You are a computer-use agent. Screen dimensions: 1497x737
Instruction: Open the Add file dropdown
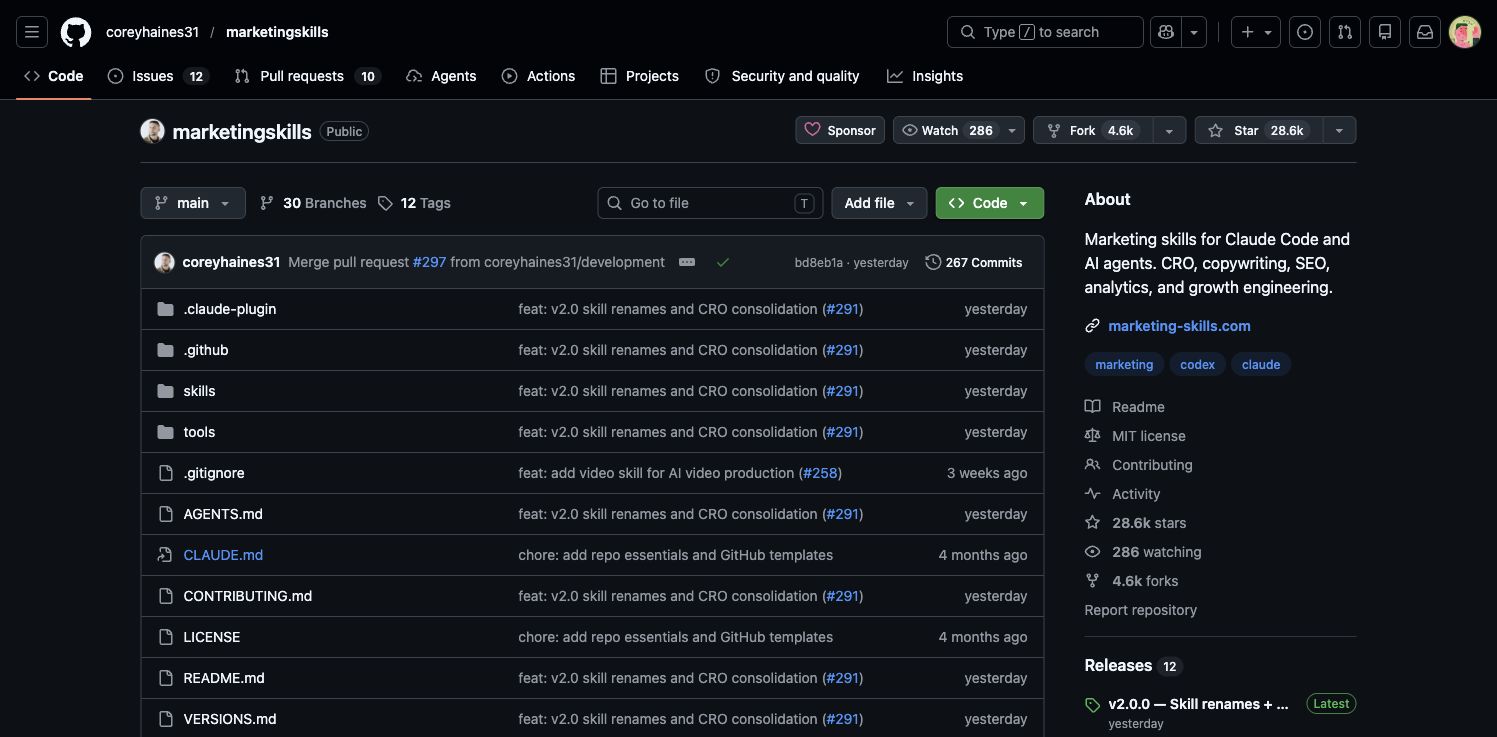click(x=879, y=203)
